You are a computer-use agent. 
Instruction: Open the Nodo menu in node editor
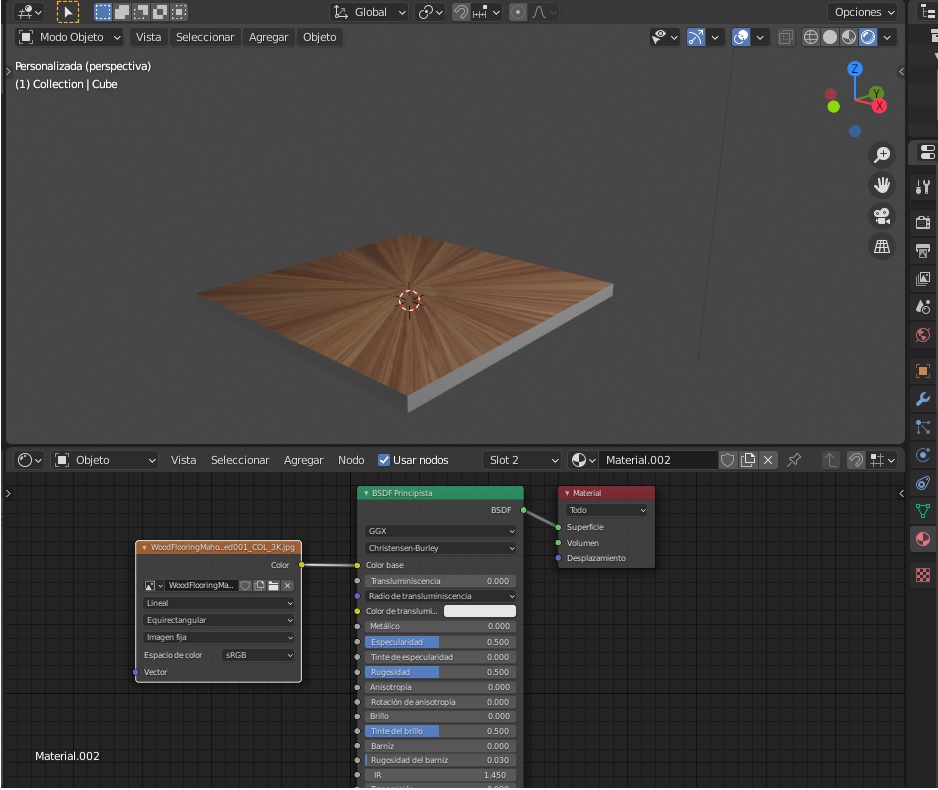[x=351, y=460]
